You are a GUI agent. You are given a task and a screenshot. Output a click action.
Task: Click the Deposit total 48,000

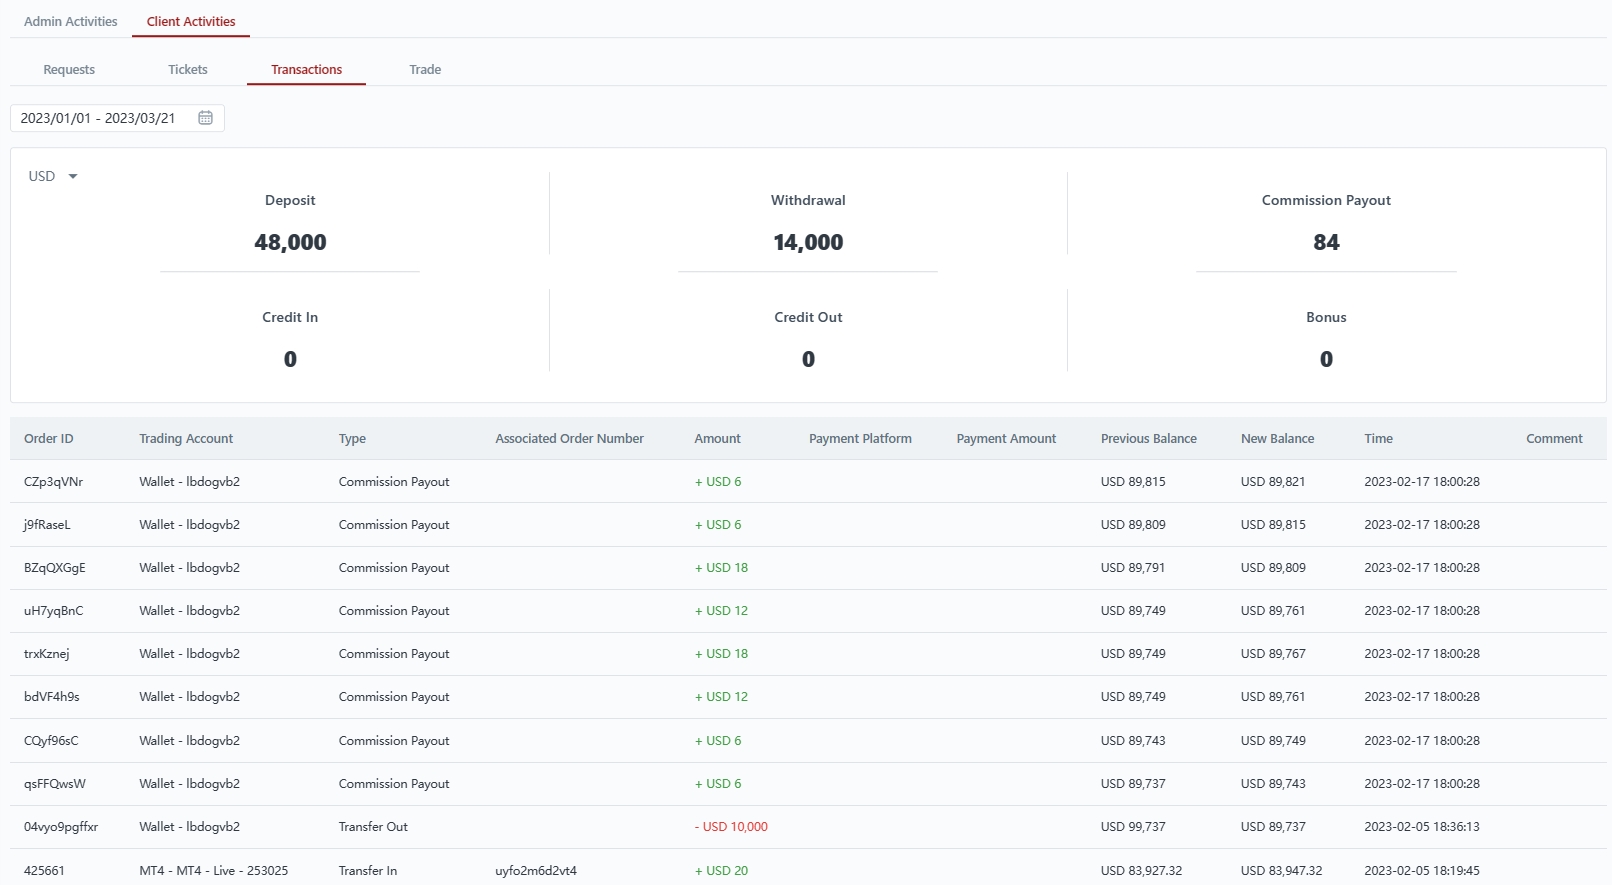[x=290, y=242]
